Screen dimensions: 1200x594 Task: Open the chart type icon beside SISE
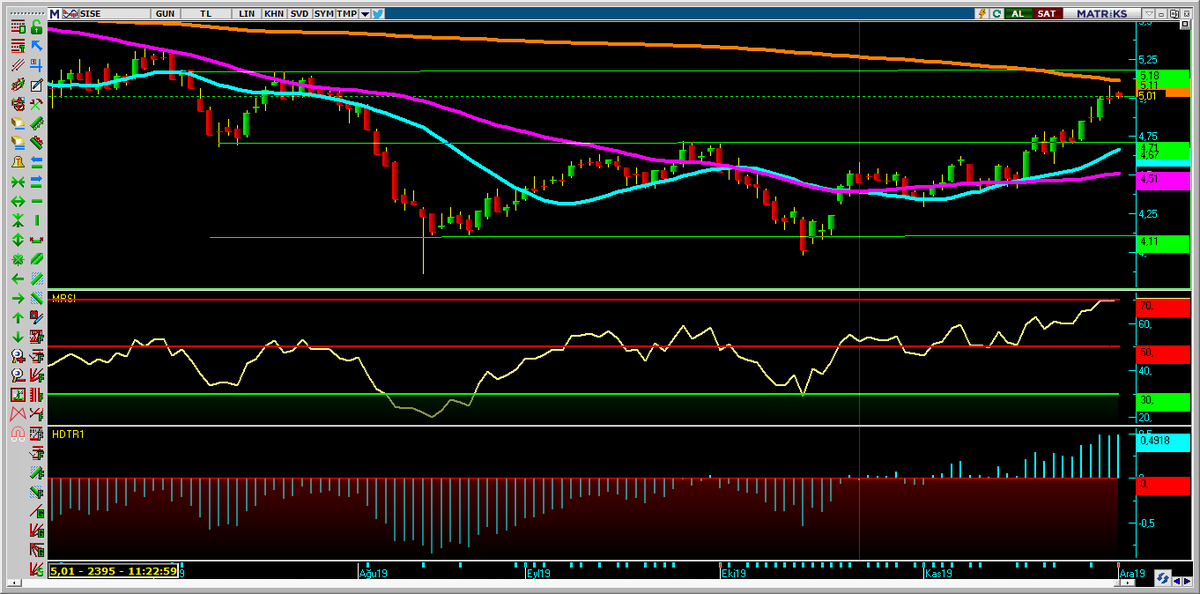coord(69,14)
